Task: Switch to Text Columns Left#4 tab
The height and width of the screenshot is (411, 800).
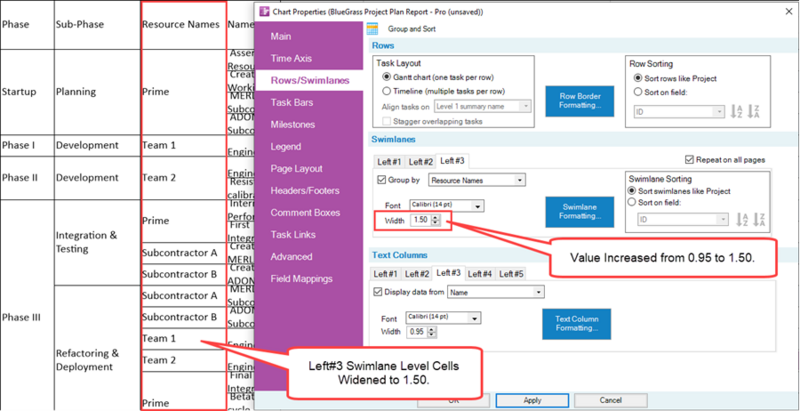Action: tap(480, 274)
